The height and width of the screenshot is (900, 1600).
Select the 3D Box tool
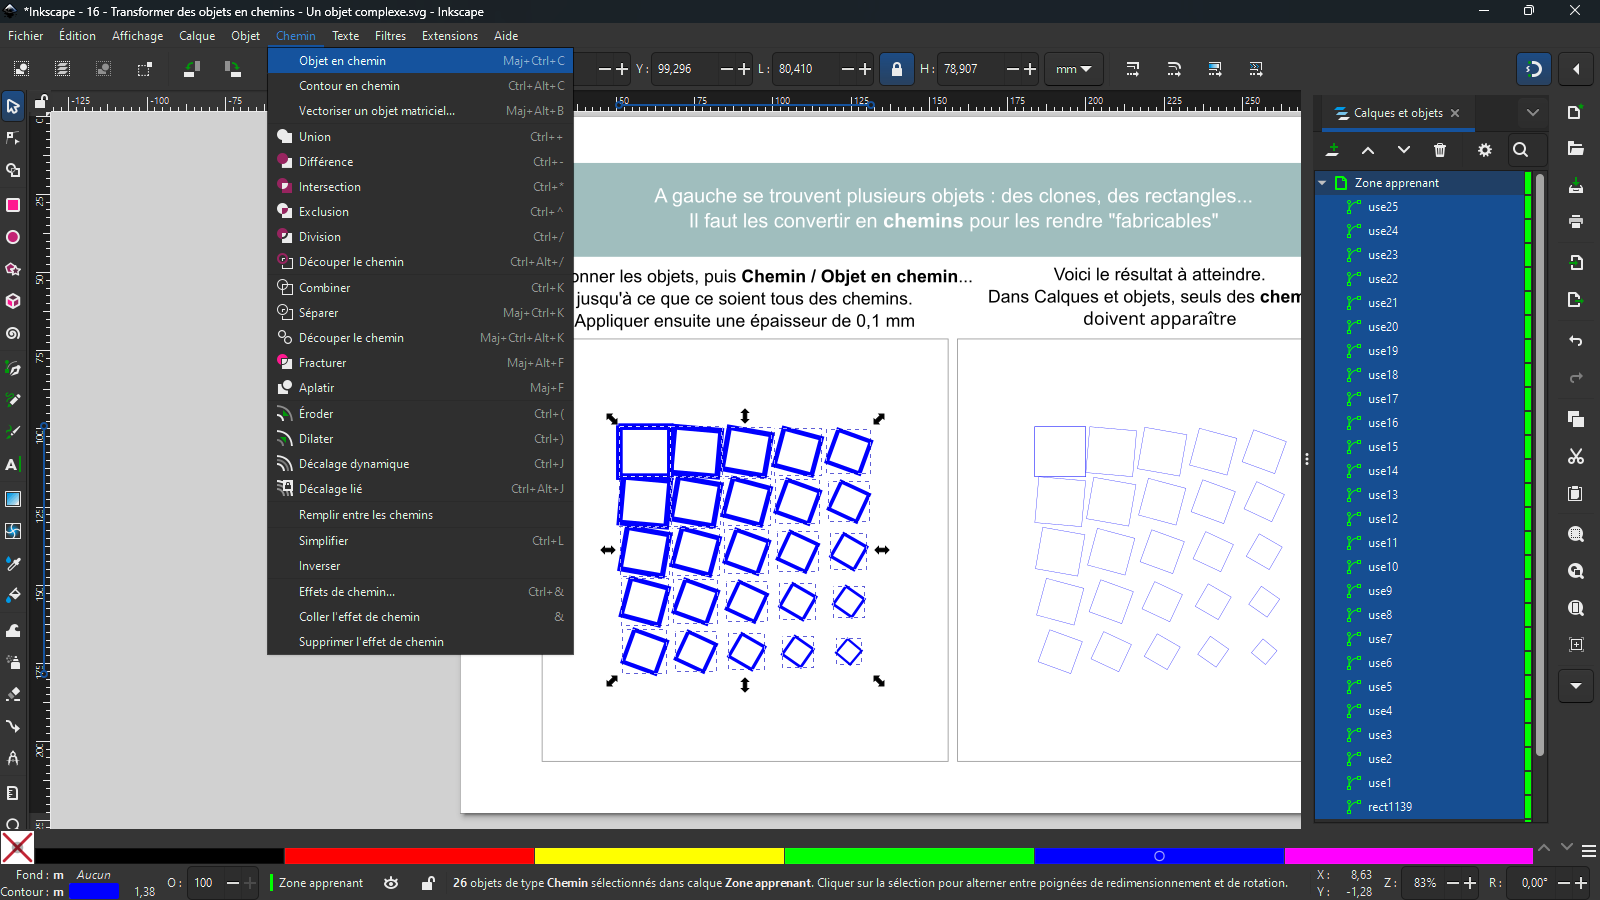pos(13,301)
